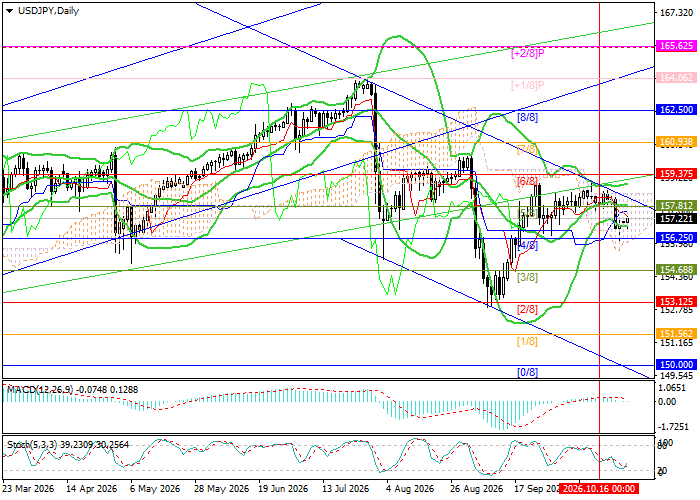Click the USDJPY,Daily chart title
The width and height of the screenshot is (700, 500).
[x=48, y=11]
